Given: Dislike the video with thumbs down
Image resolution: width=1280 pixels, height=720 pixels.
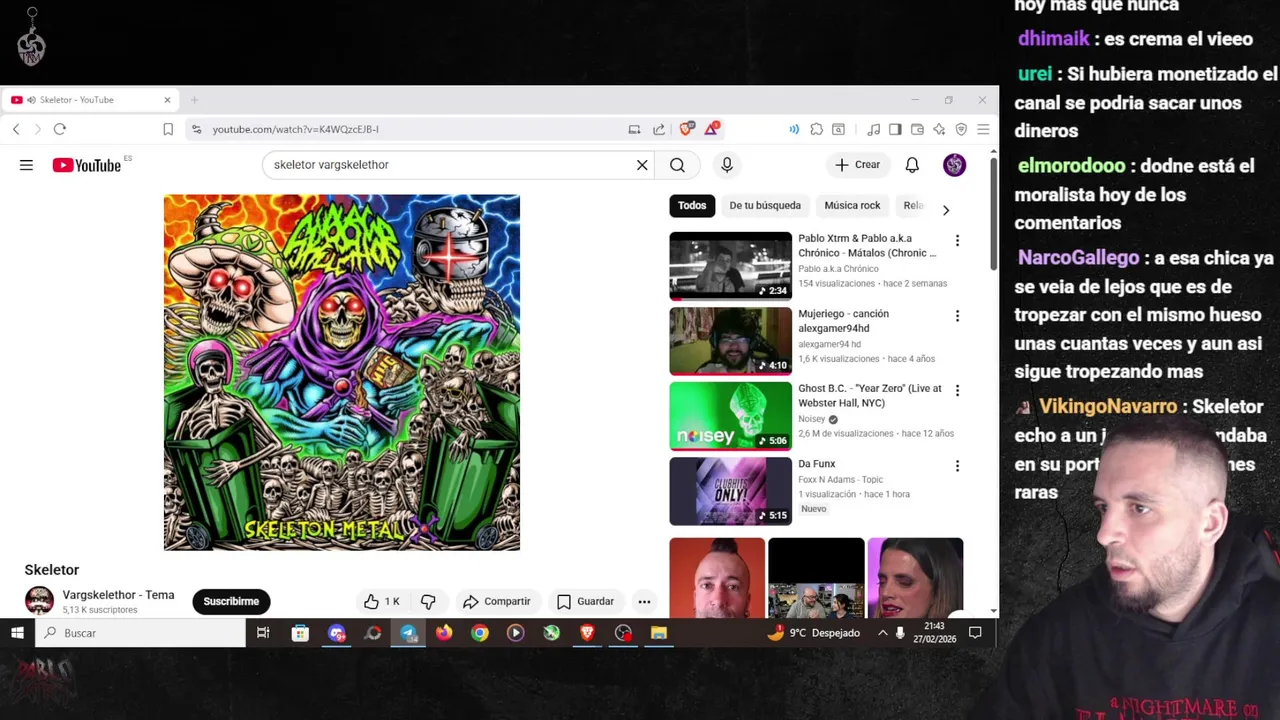Looking at the screenshot, I should [428, 601].
